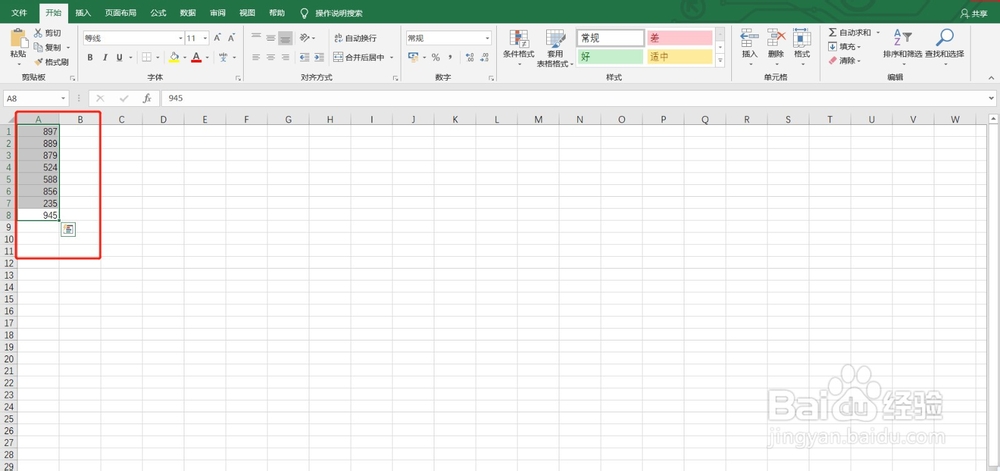Switch to the View (视图) tab
The image size is (1000, 471).
(247, 13)
